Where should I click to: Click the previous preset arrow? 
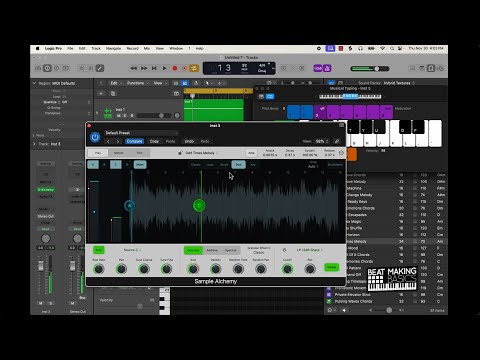[108, 141]
